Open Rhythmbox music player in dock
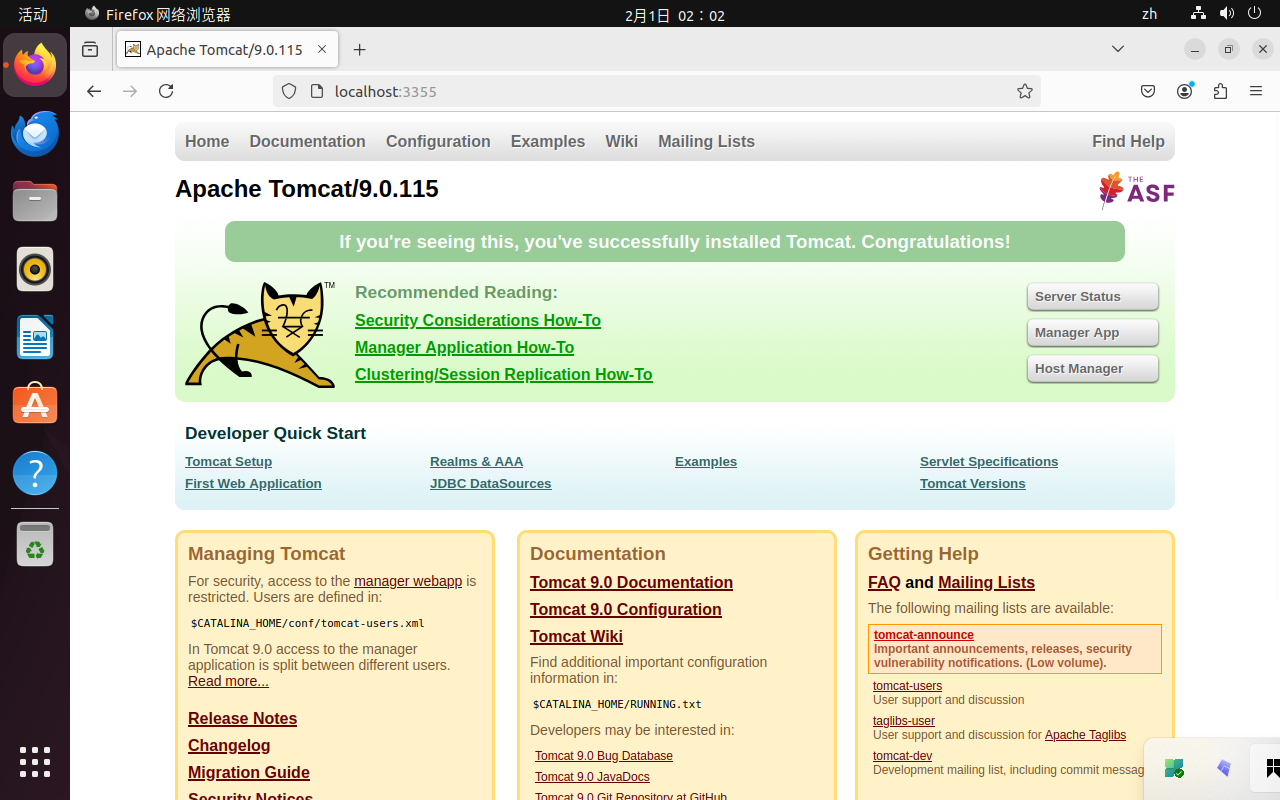The width and height of the screenshot is (1280, 800). (35, 269)
